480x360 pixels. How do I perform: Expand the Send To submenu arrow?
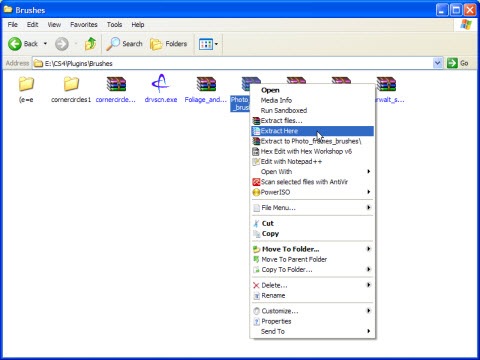pyautogui.click(x=369, y=331)
